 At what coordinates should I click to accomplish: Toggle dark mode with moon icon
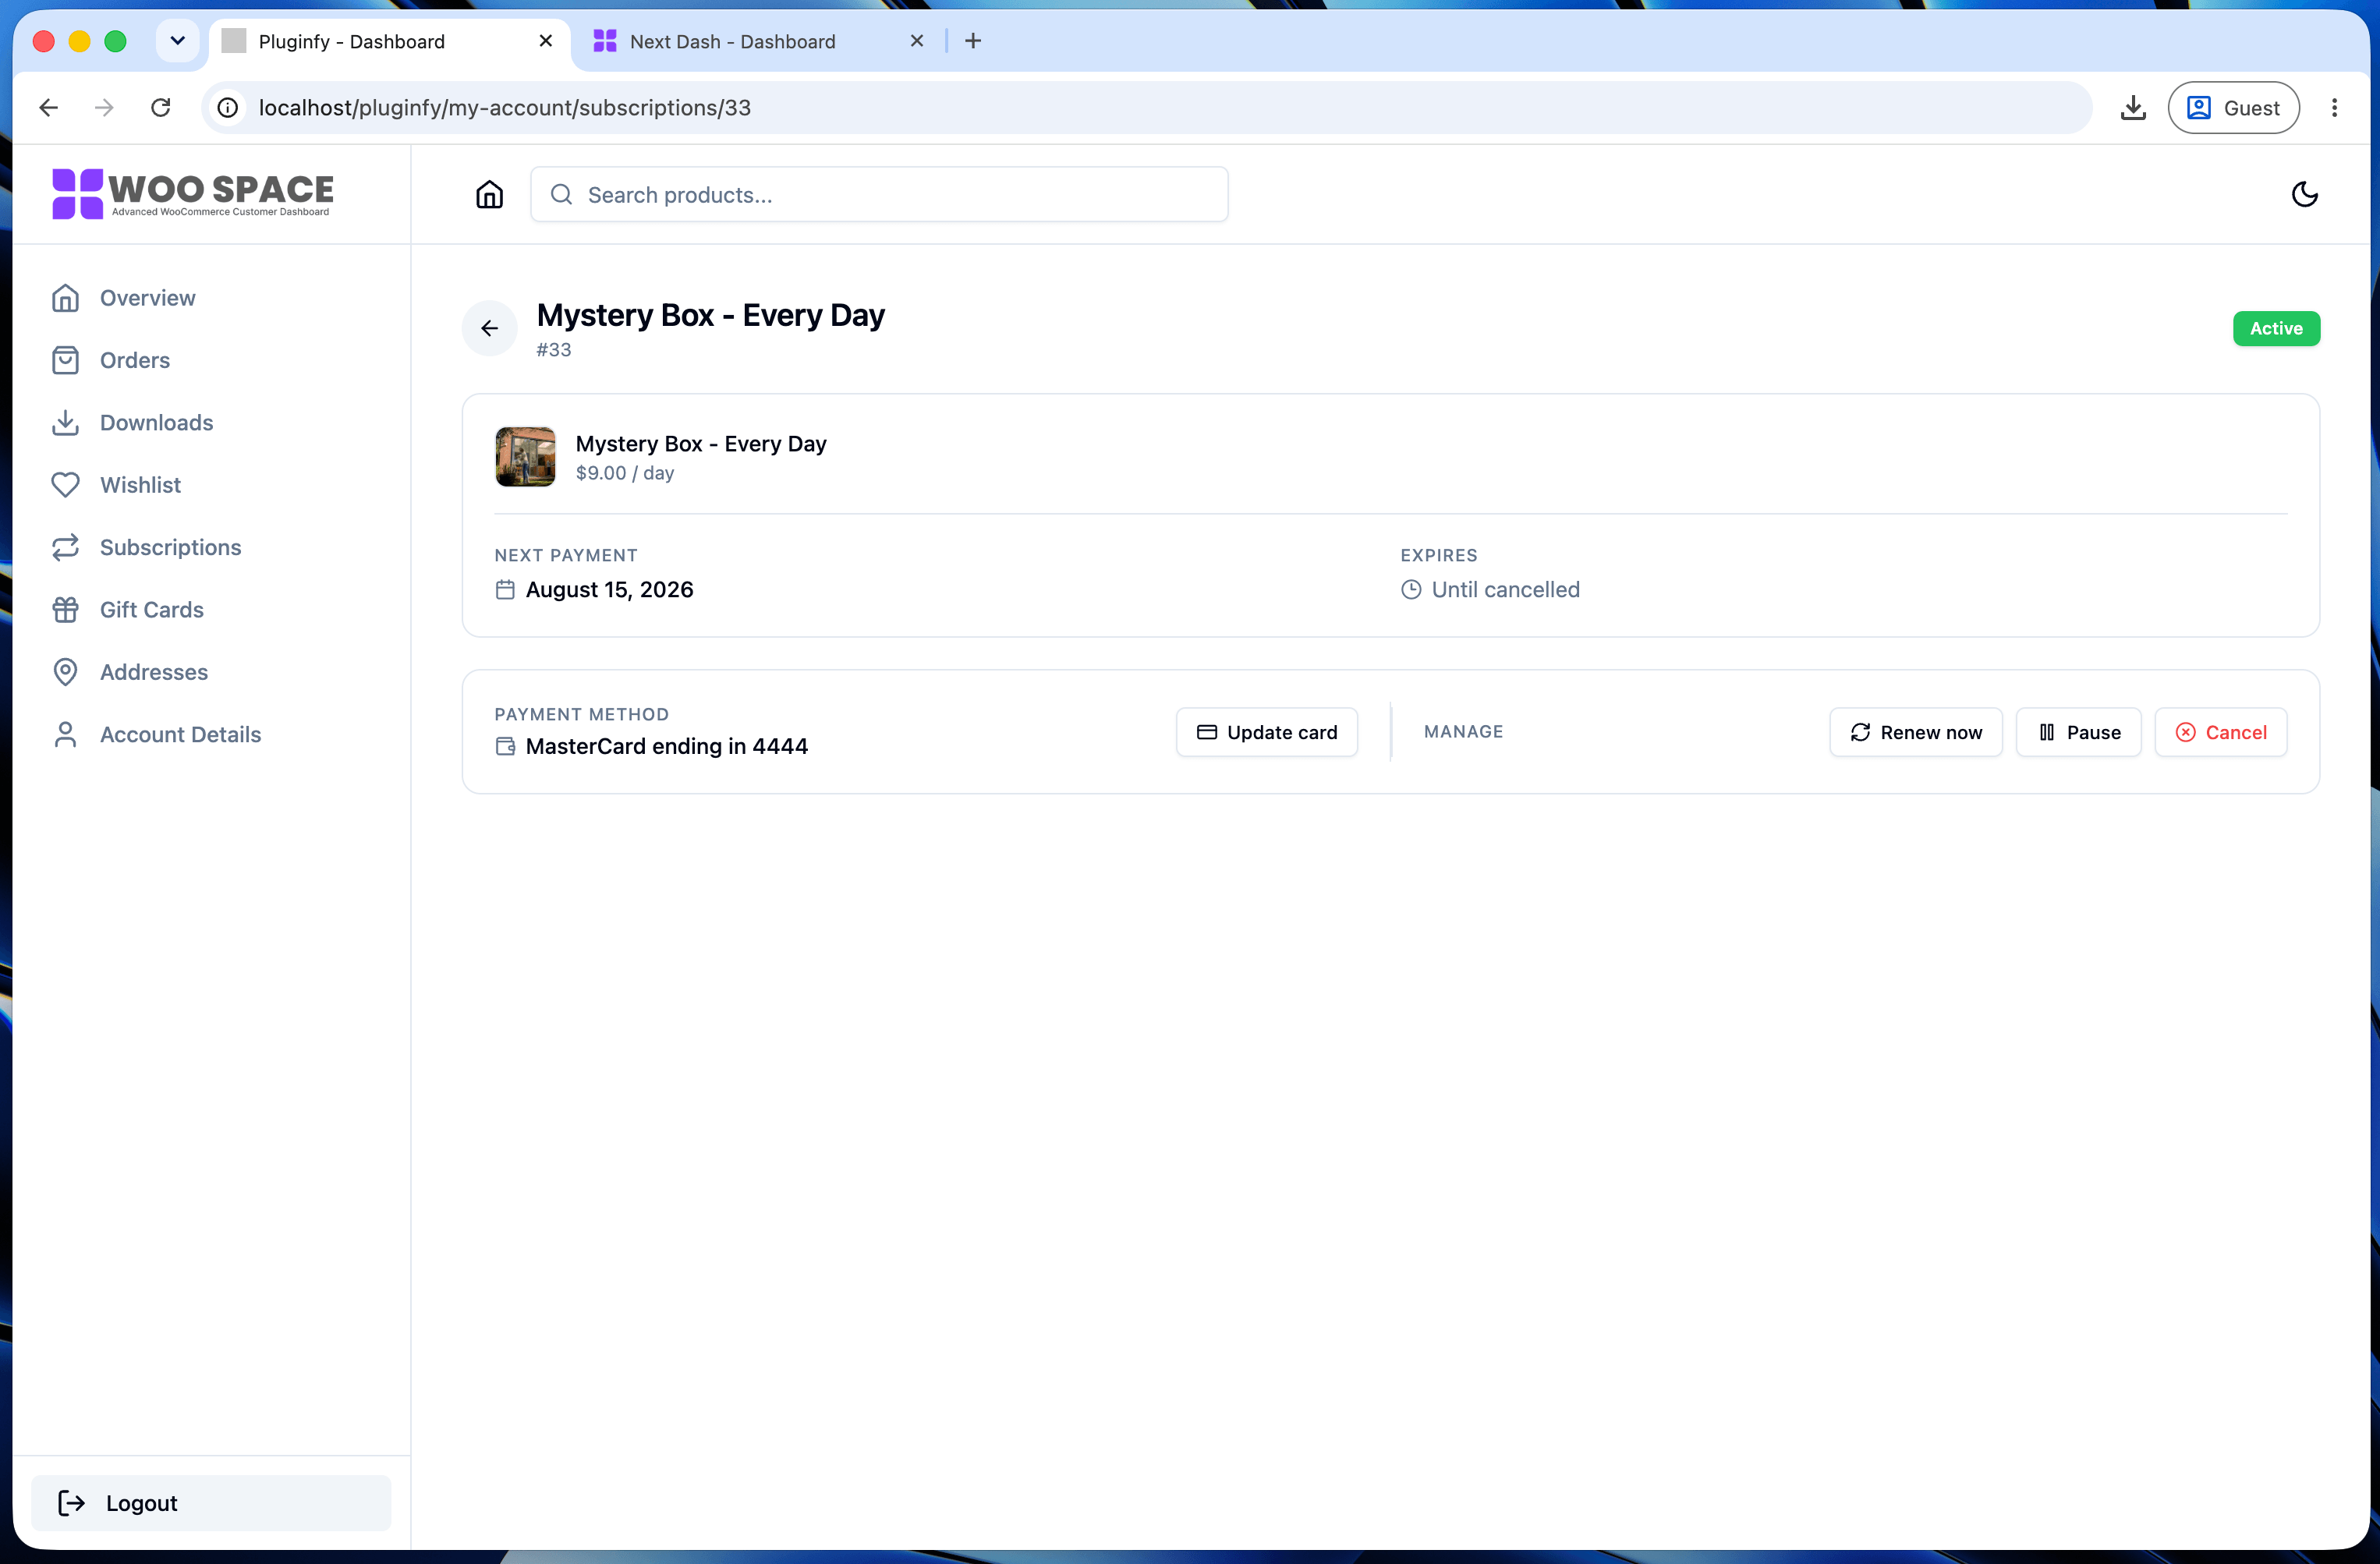tap(2304, 194)
